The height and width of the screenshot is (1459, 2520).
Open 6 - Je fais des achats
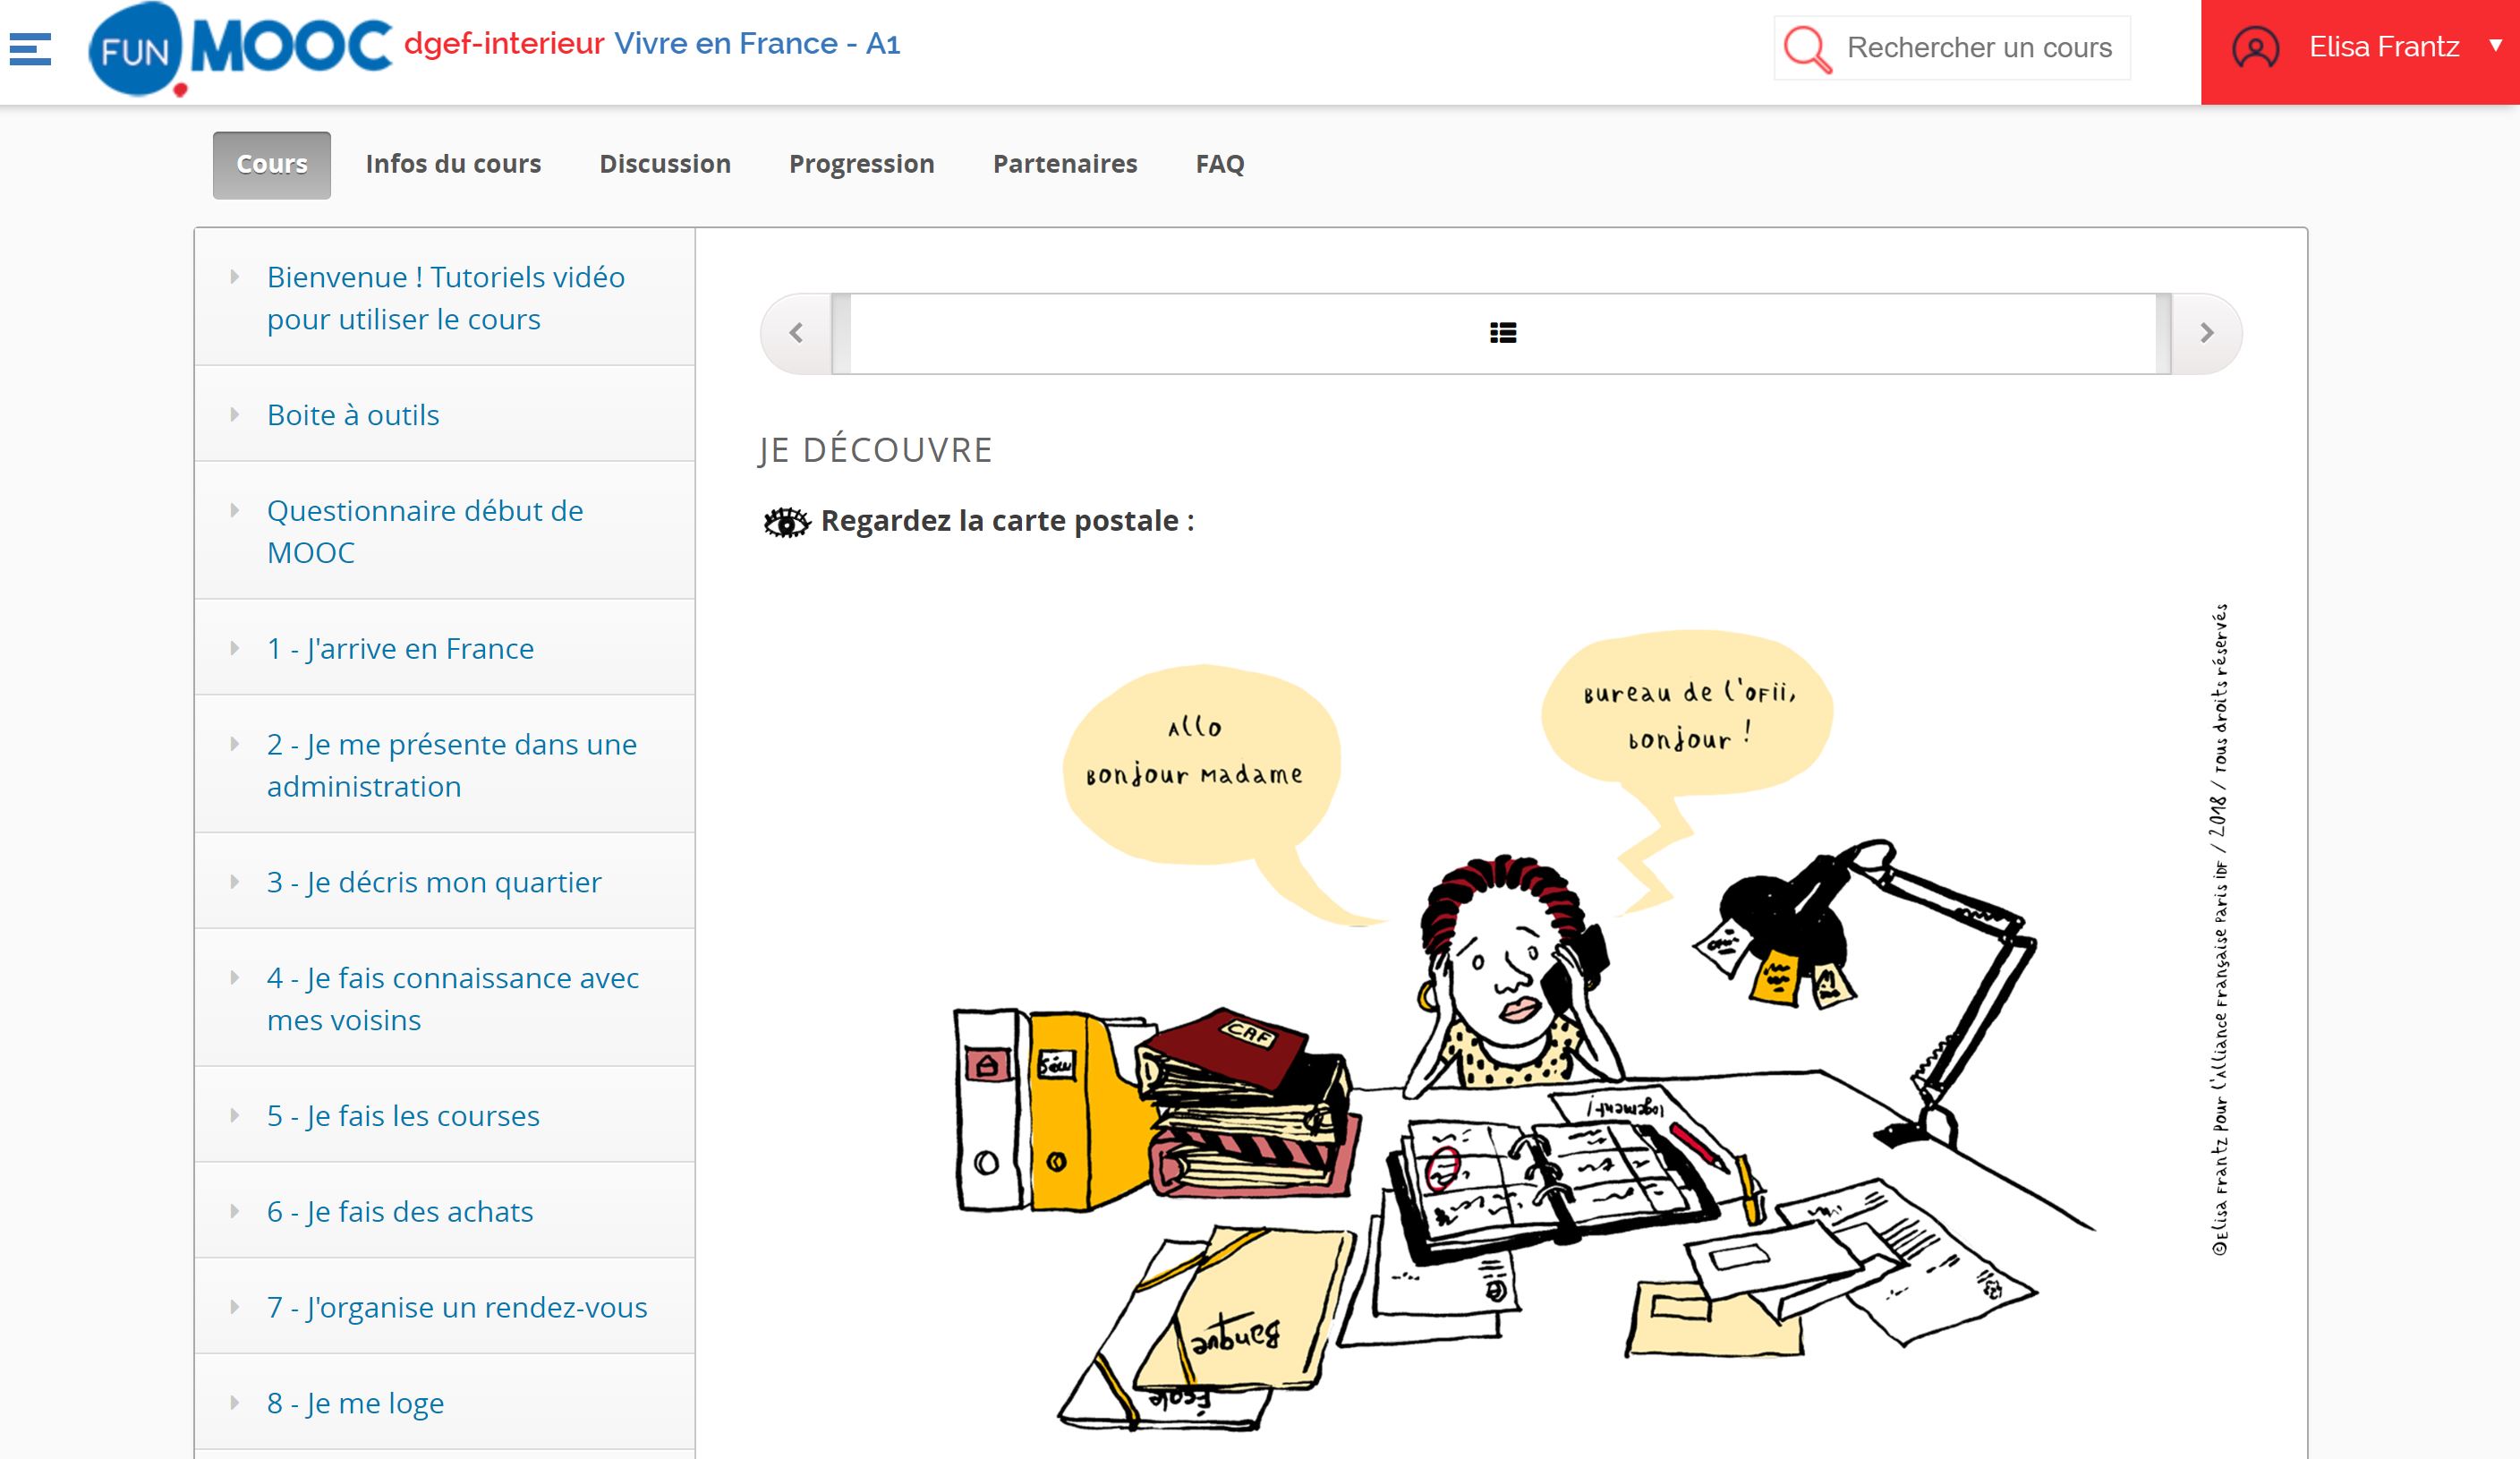[400, 1212]
